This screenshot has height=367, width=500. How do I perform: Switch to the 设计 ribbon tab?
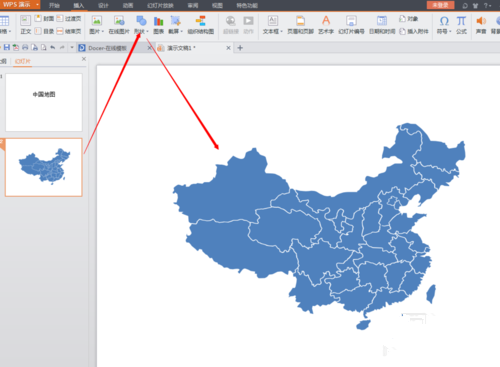point(103,5)
